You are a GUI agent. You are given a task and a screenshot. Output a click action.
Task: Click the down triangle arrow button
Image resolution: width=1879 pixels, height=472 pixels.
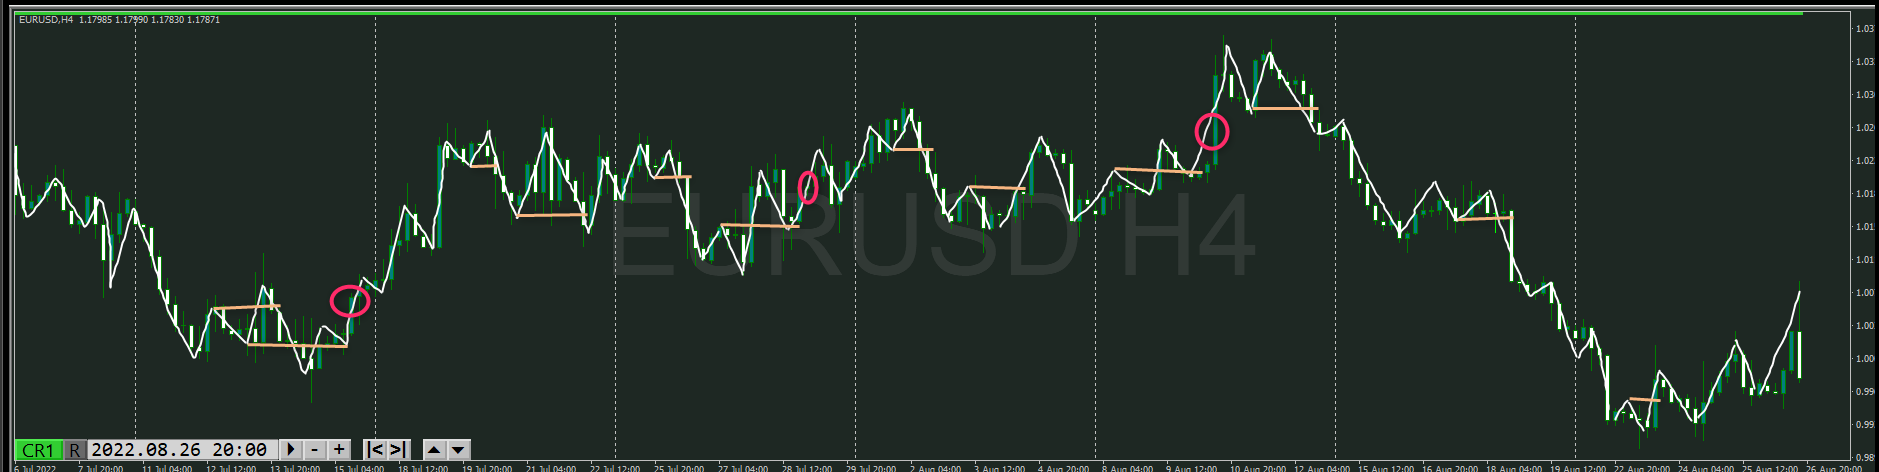click(458, 450)
